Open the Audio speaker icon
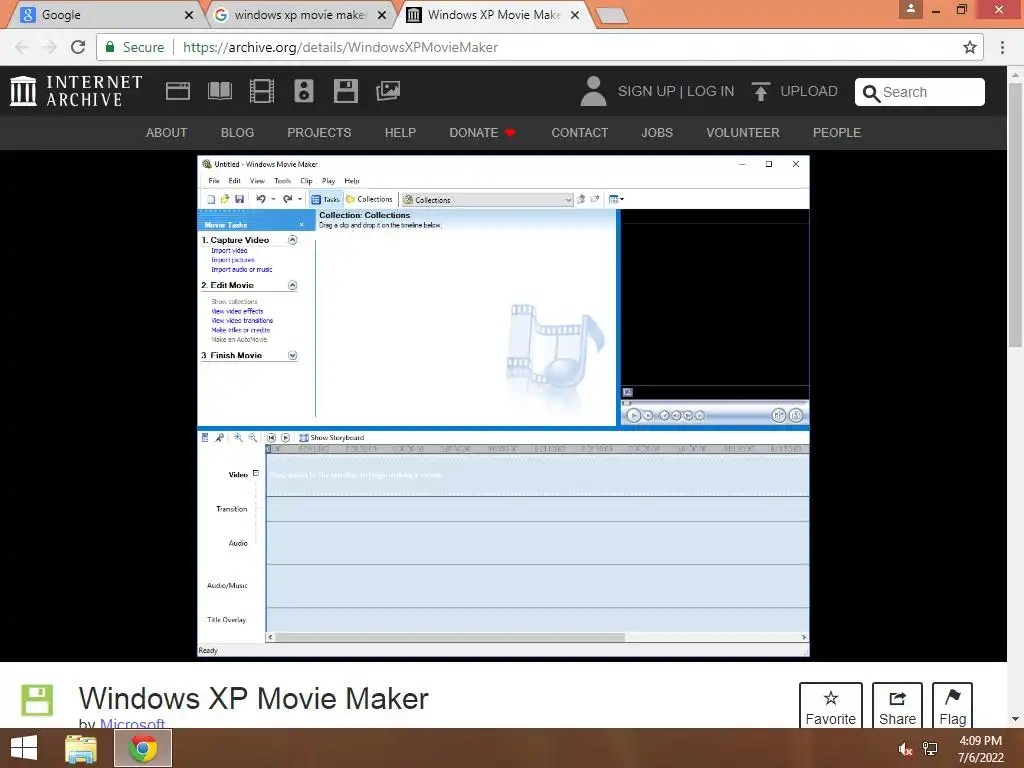The height and width of the screenshot is (768, 1024). 304,91
